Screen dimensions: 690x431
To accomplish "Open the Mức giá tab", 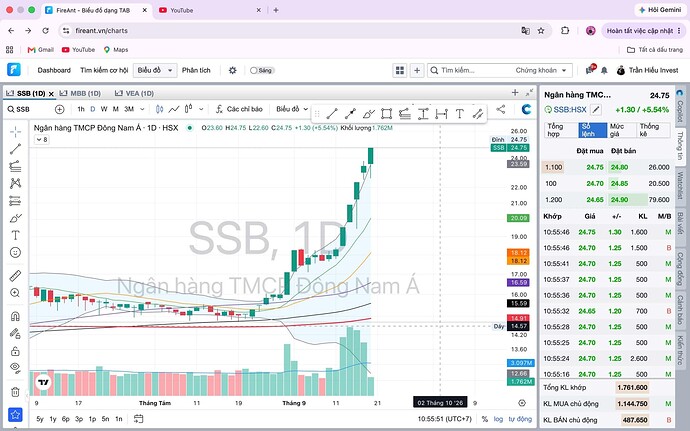I will pyautogui.click(x=621, y=130).
